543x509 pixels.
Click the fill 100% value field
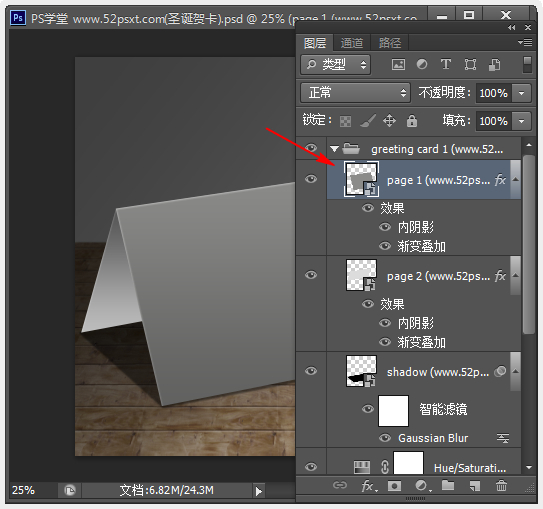[x=493, y=121]
